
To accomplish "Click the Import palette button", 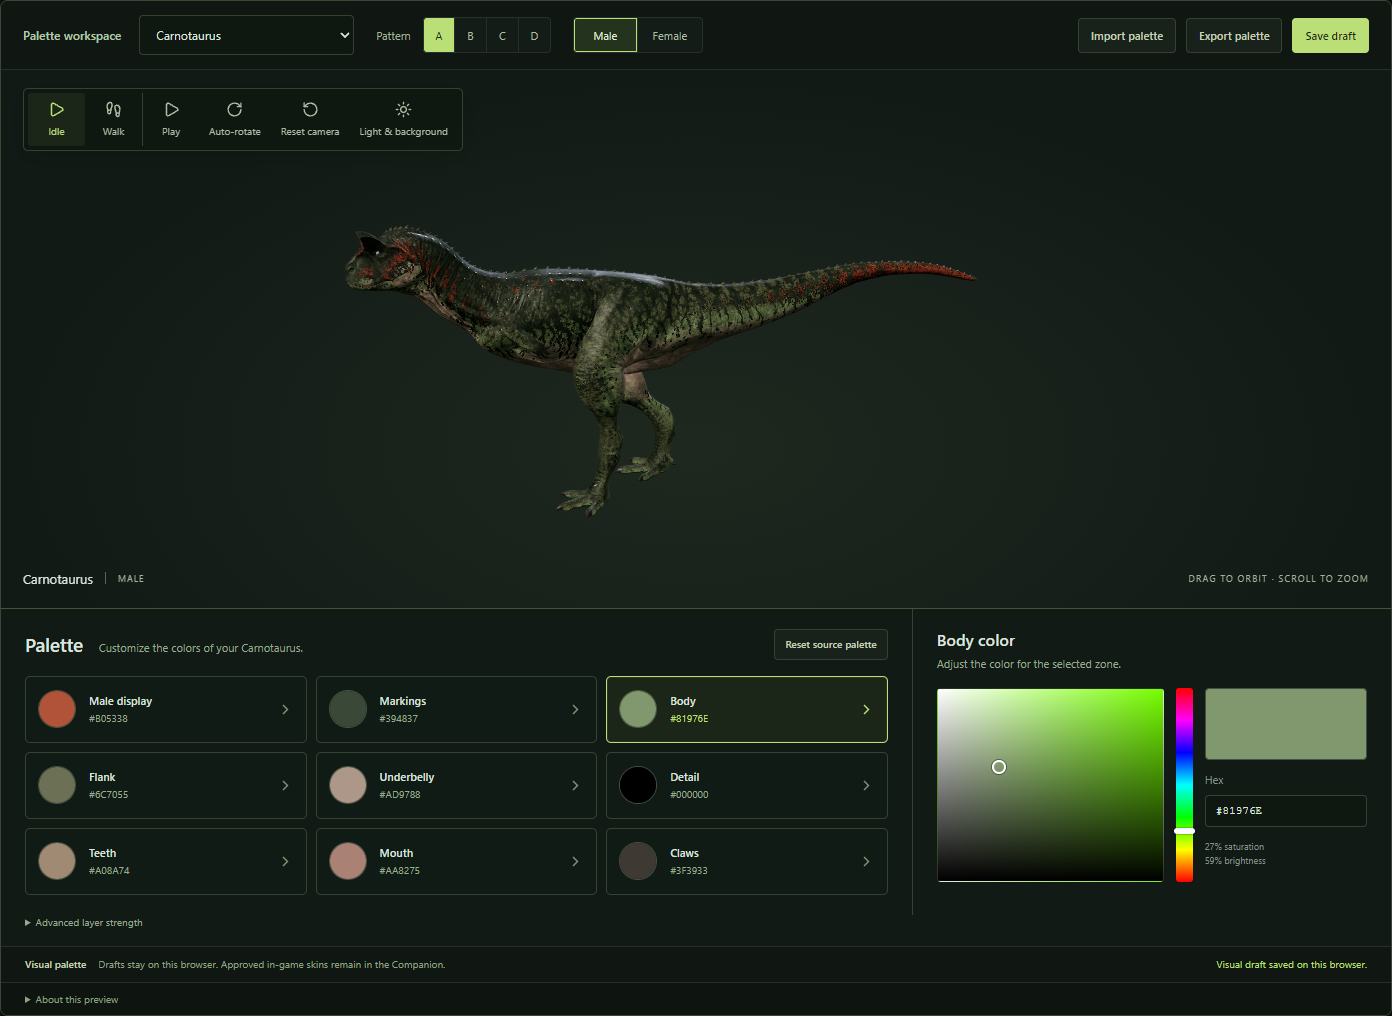I will click(x=1127, y=36).
